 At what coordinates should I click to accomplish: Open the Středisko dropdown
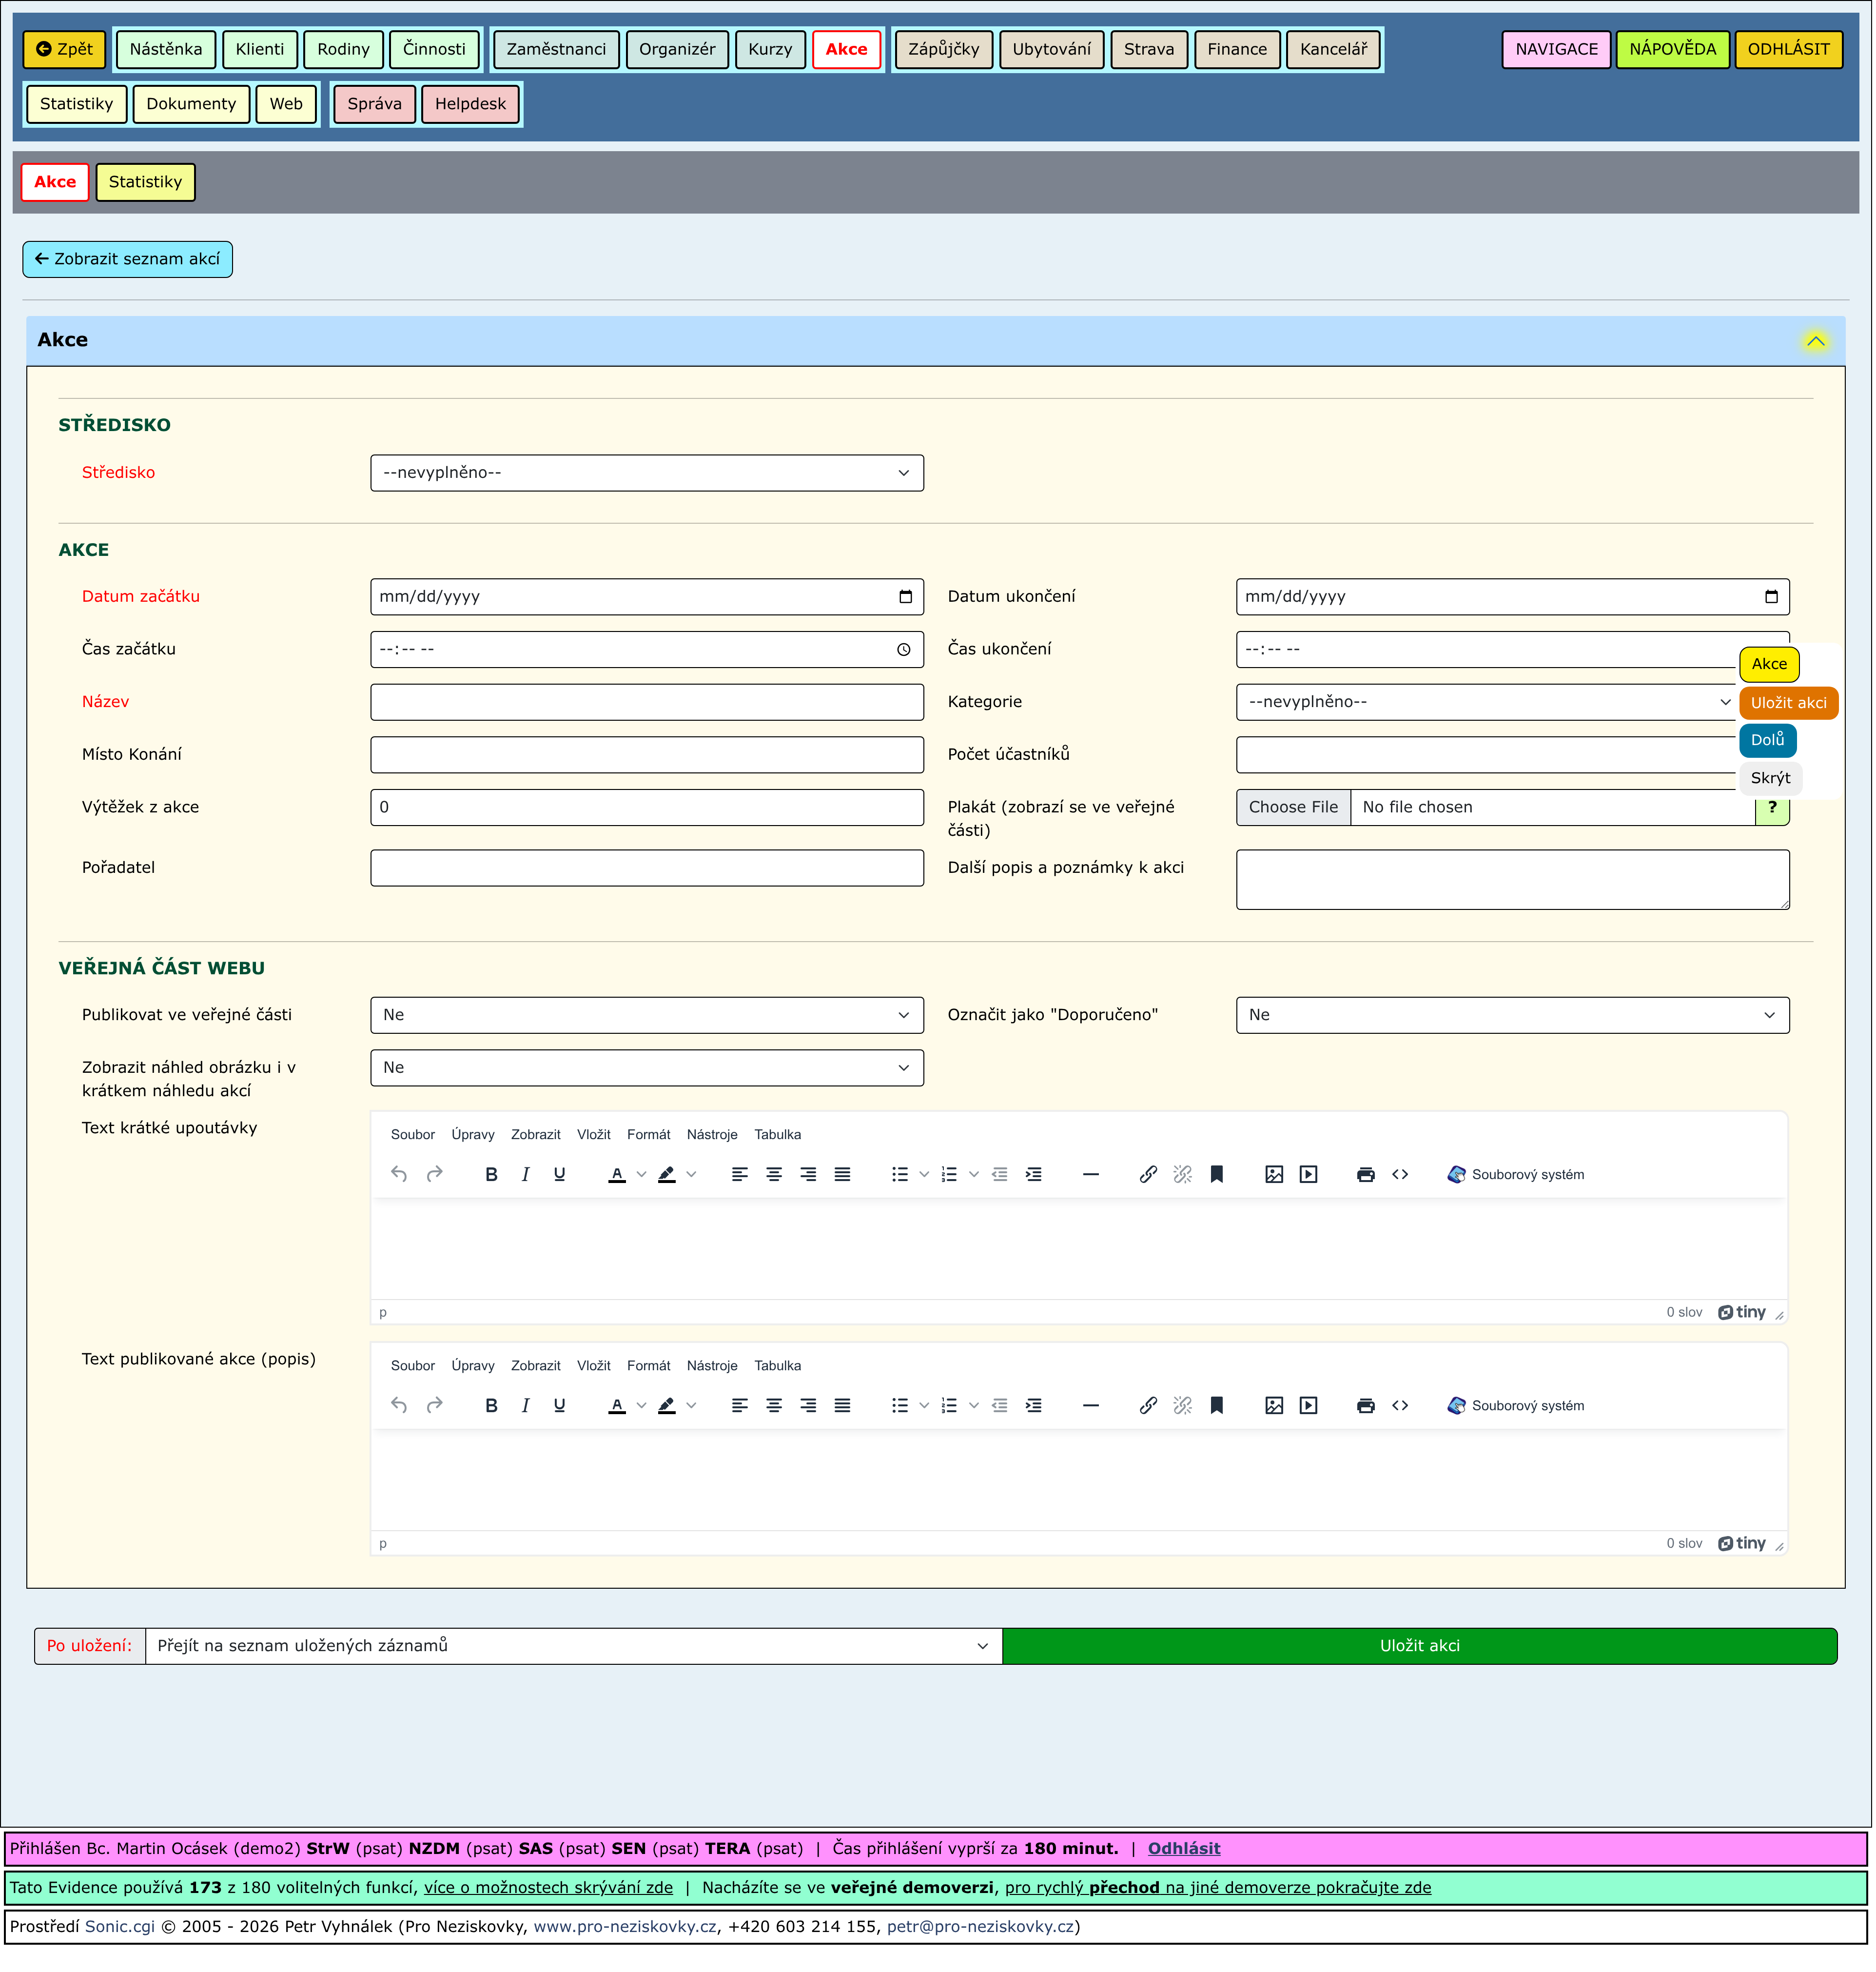click(x=646, y=473)
